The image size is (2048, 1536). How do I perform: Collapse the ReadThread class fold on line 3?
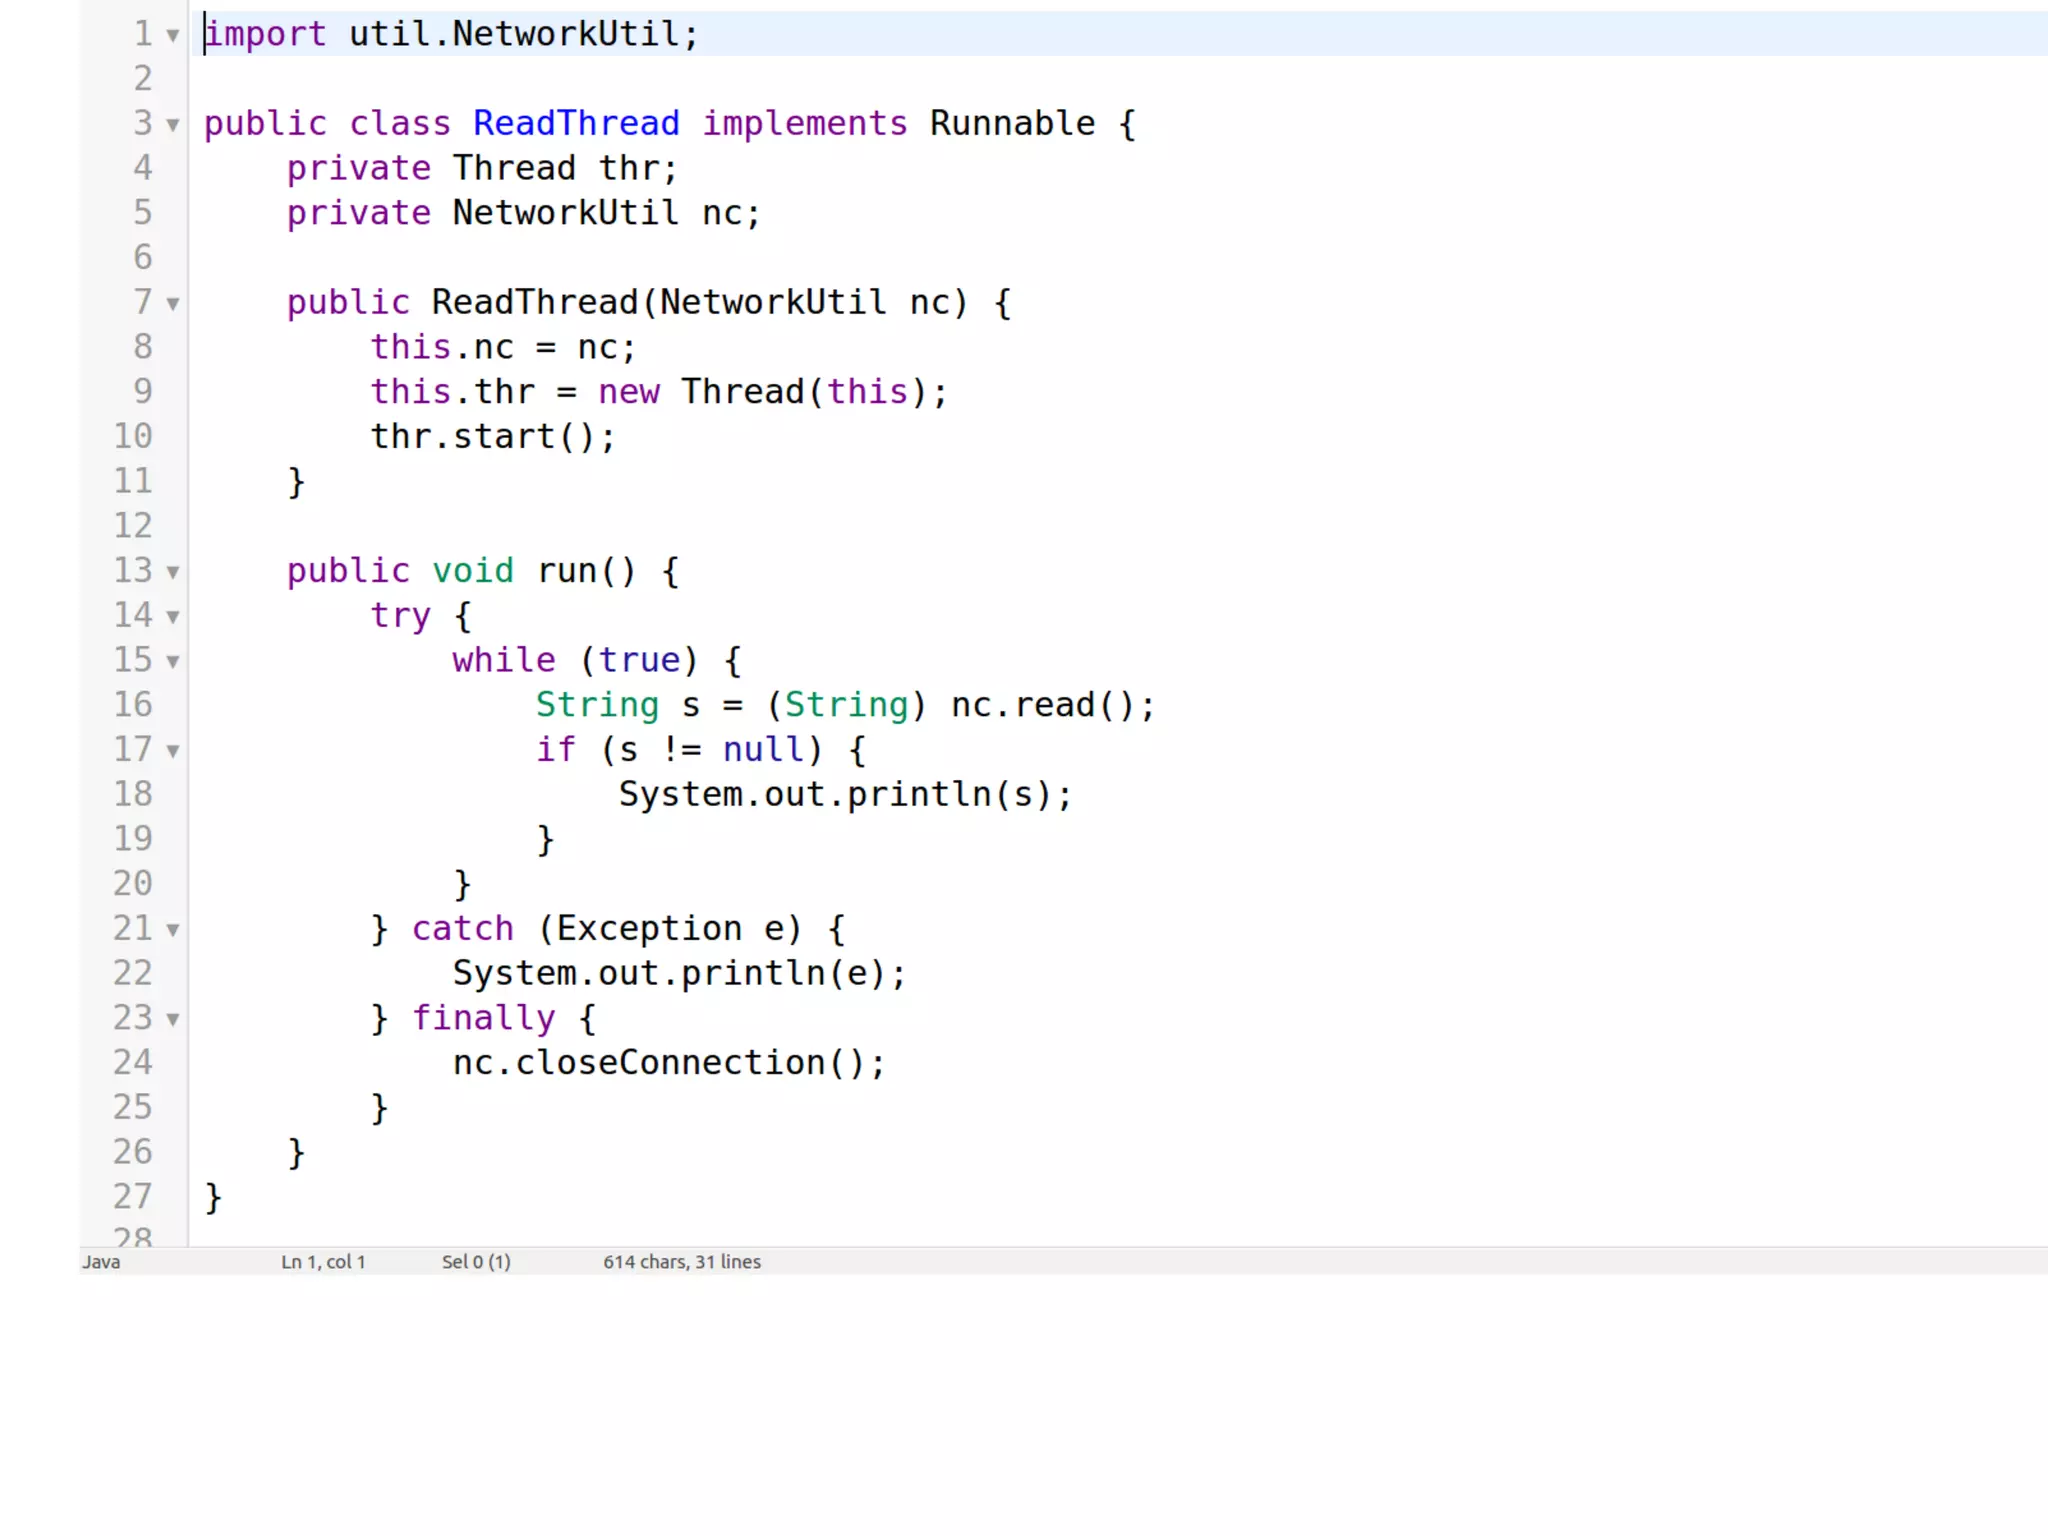click(173, 125)
